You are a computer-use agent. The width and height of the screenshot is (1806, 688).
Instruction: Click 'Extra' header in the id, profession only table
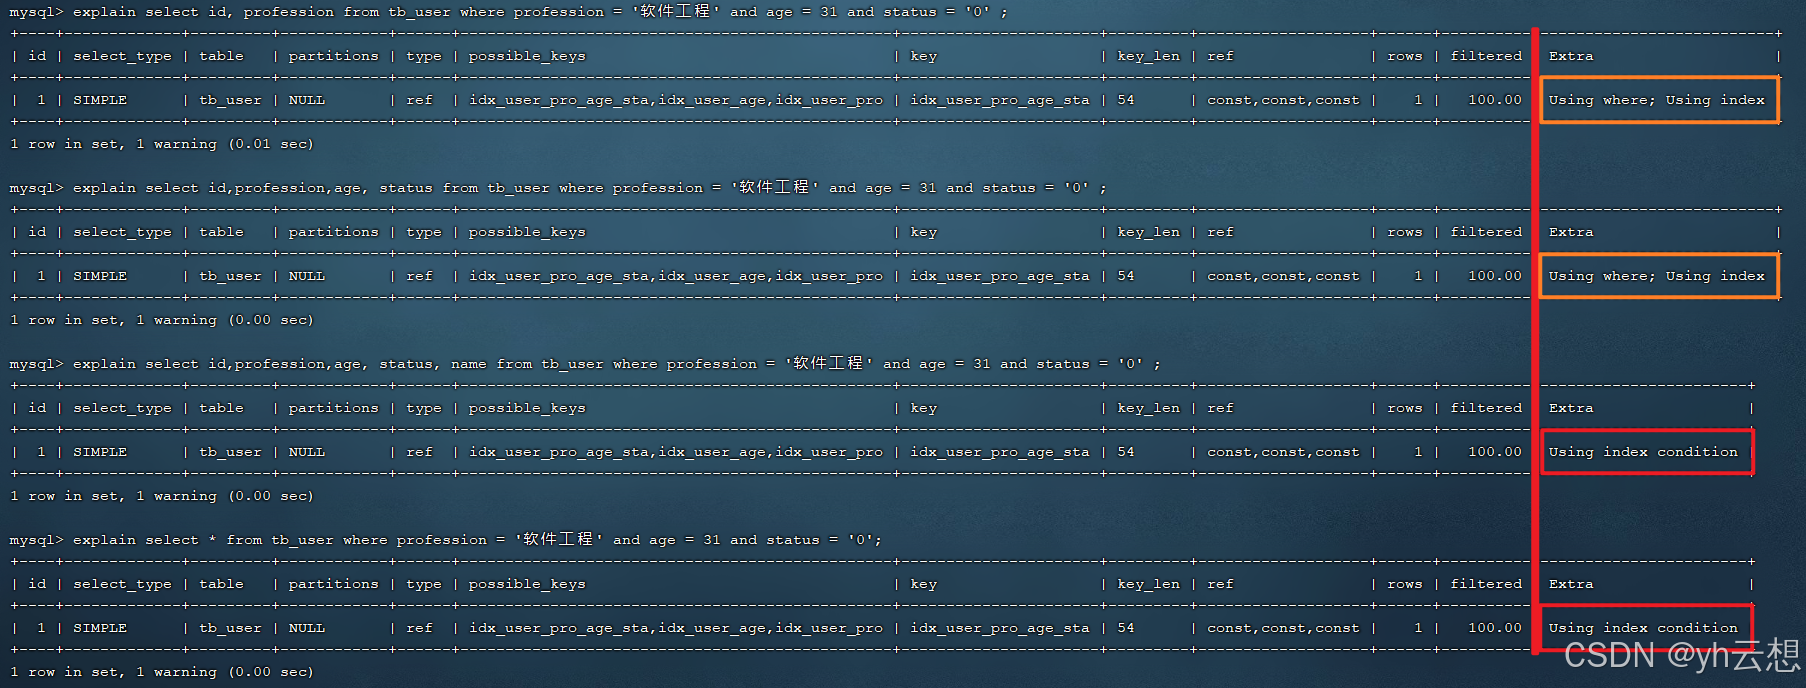click(1571, 56)
